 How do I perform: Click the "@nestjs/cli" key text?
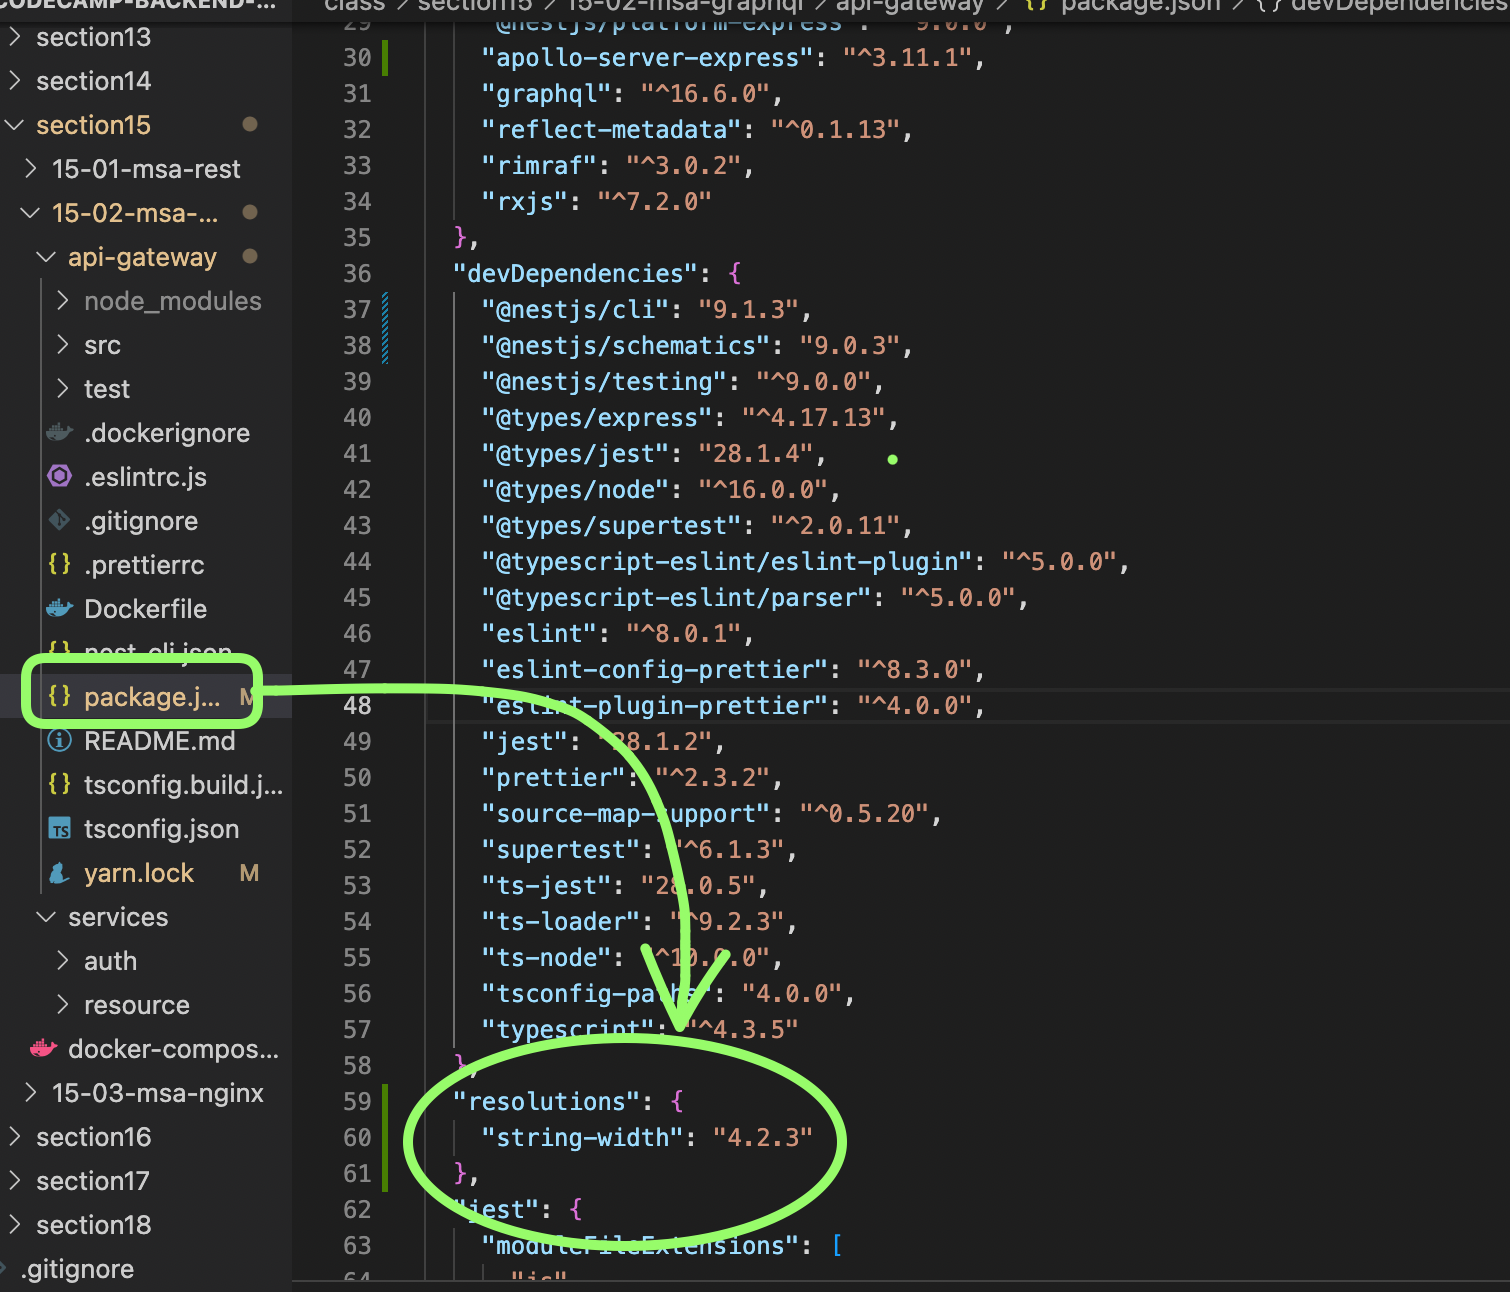coord(576,309)
